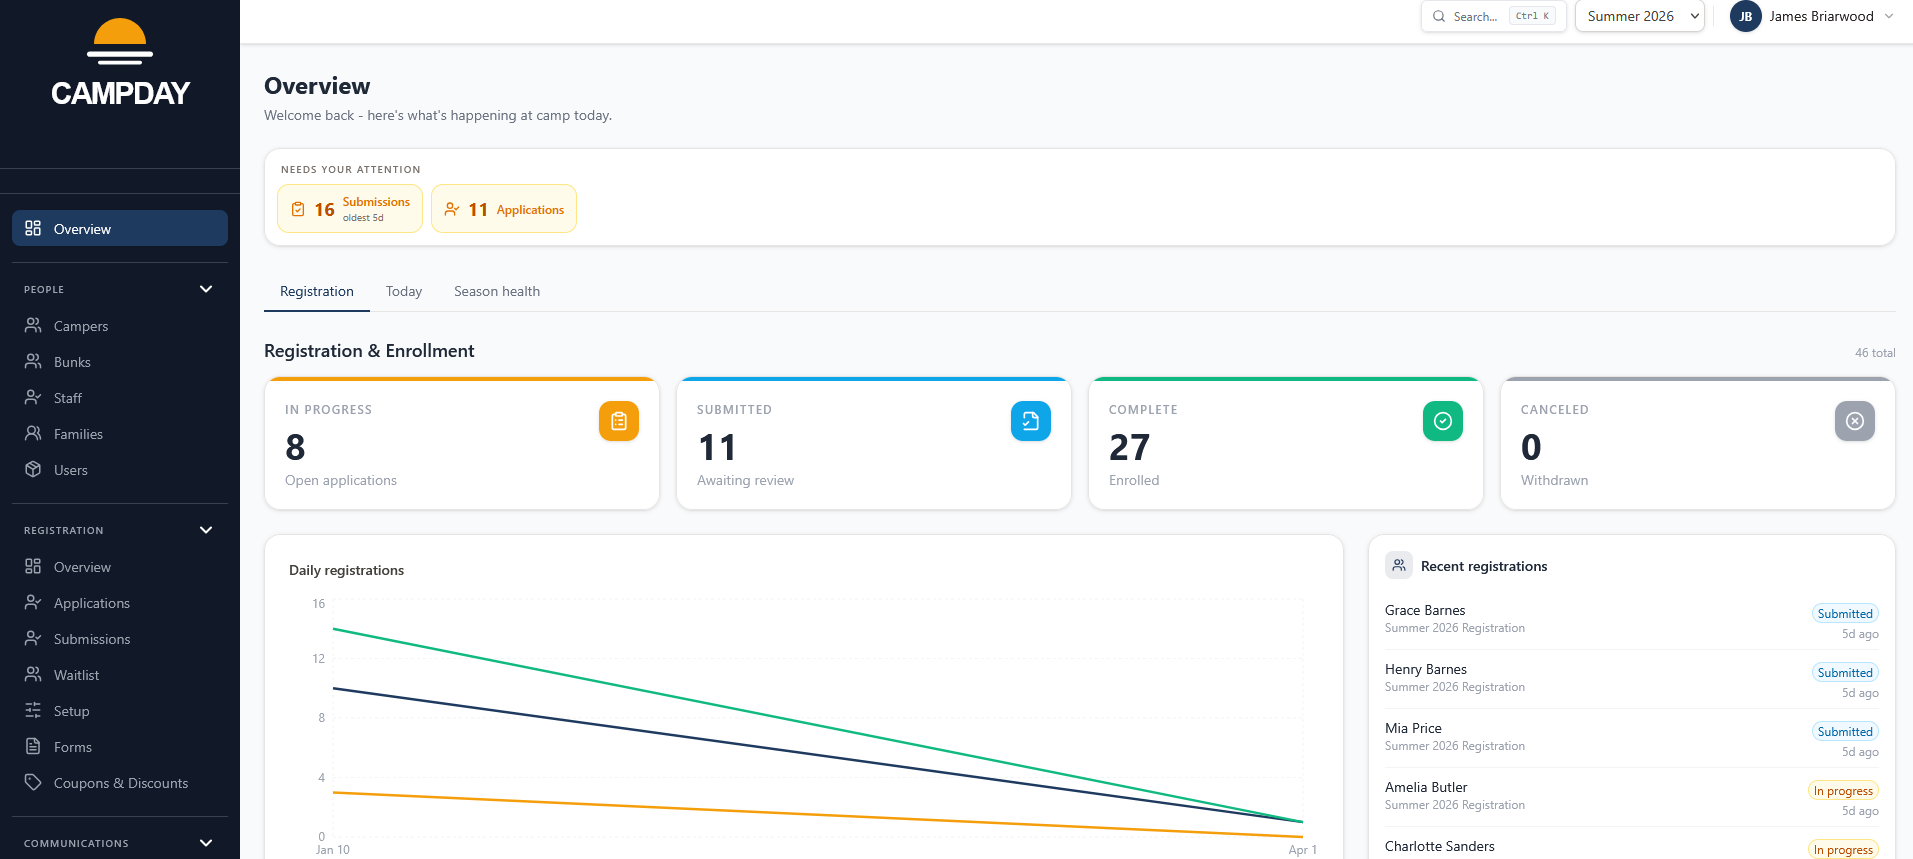Click the Recent registrations people icon
Image resolution: width=1913 pixels, height=859 pixels.
click(1399, 565)
